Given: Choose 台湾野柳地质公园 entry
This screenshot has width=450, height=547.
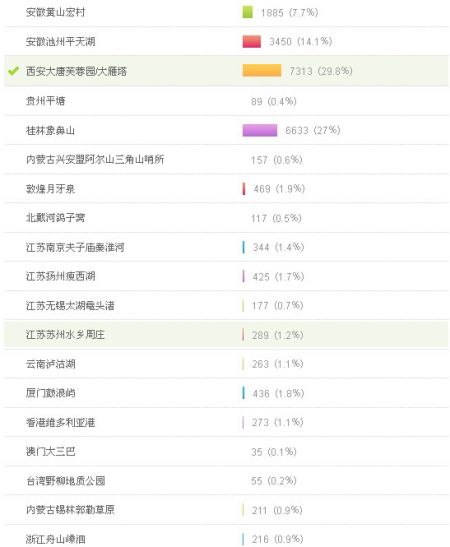Looking at the screenshot, I should tap(226, 481).
